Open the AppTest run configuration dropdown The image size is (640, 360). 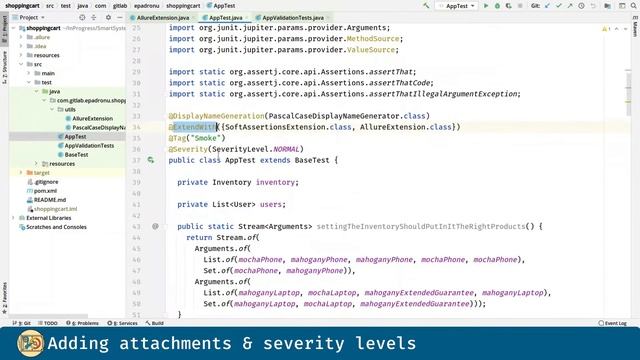point(457,6)
